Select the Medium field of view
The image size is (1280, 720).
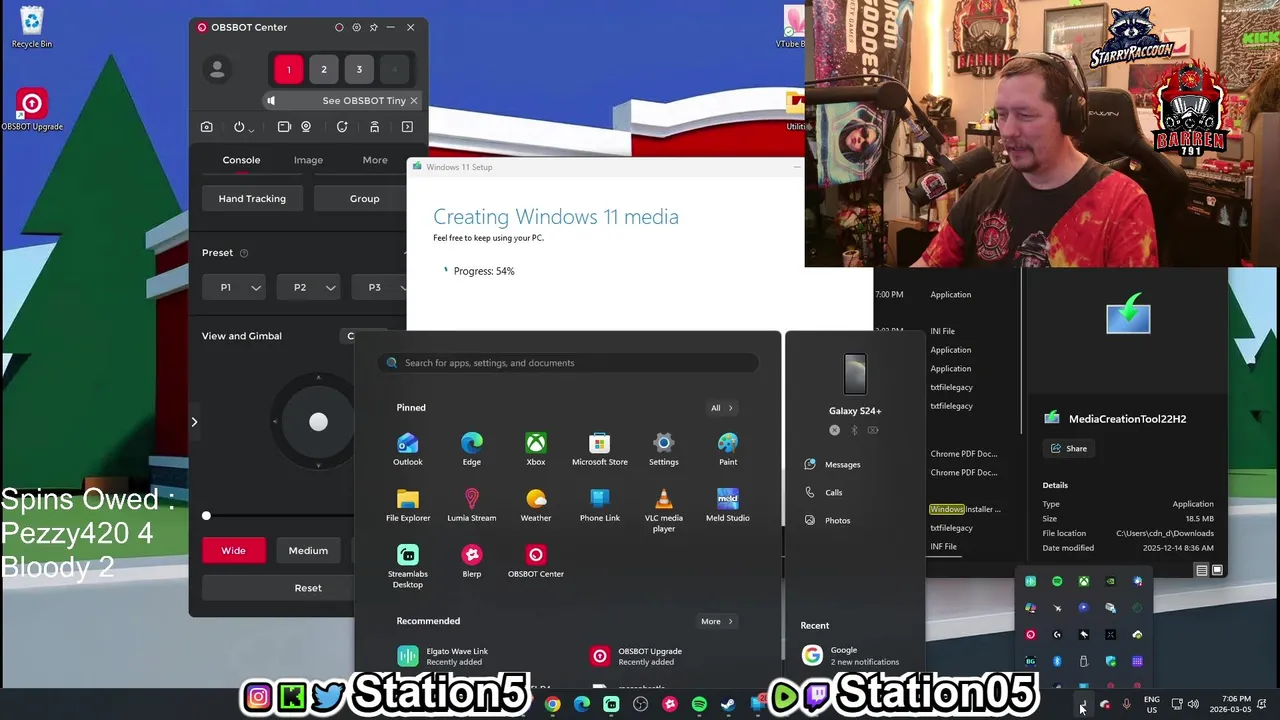[x=308, y=550]
